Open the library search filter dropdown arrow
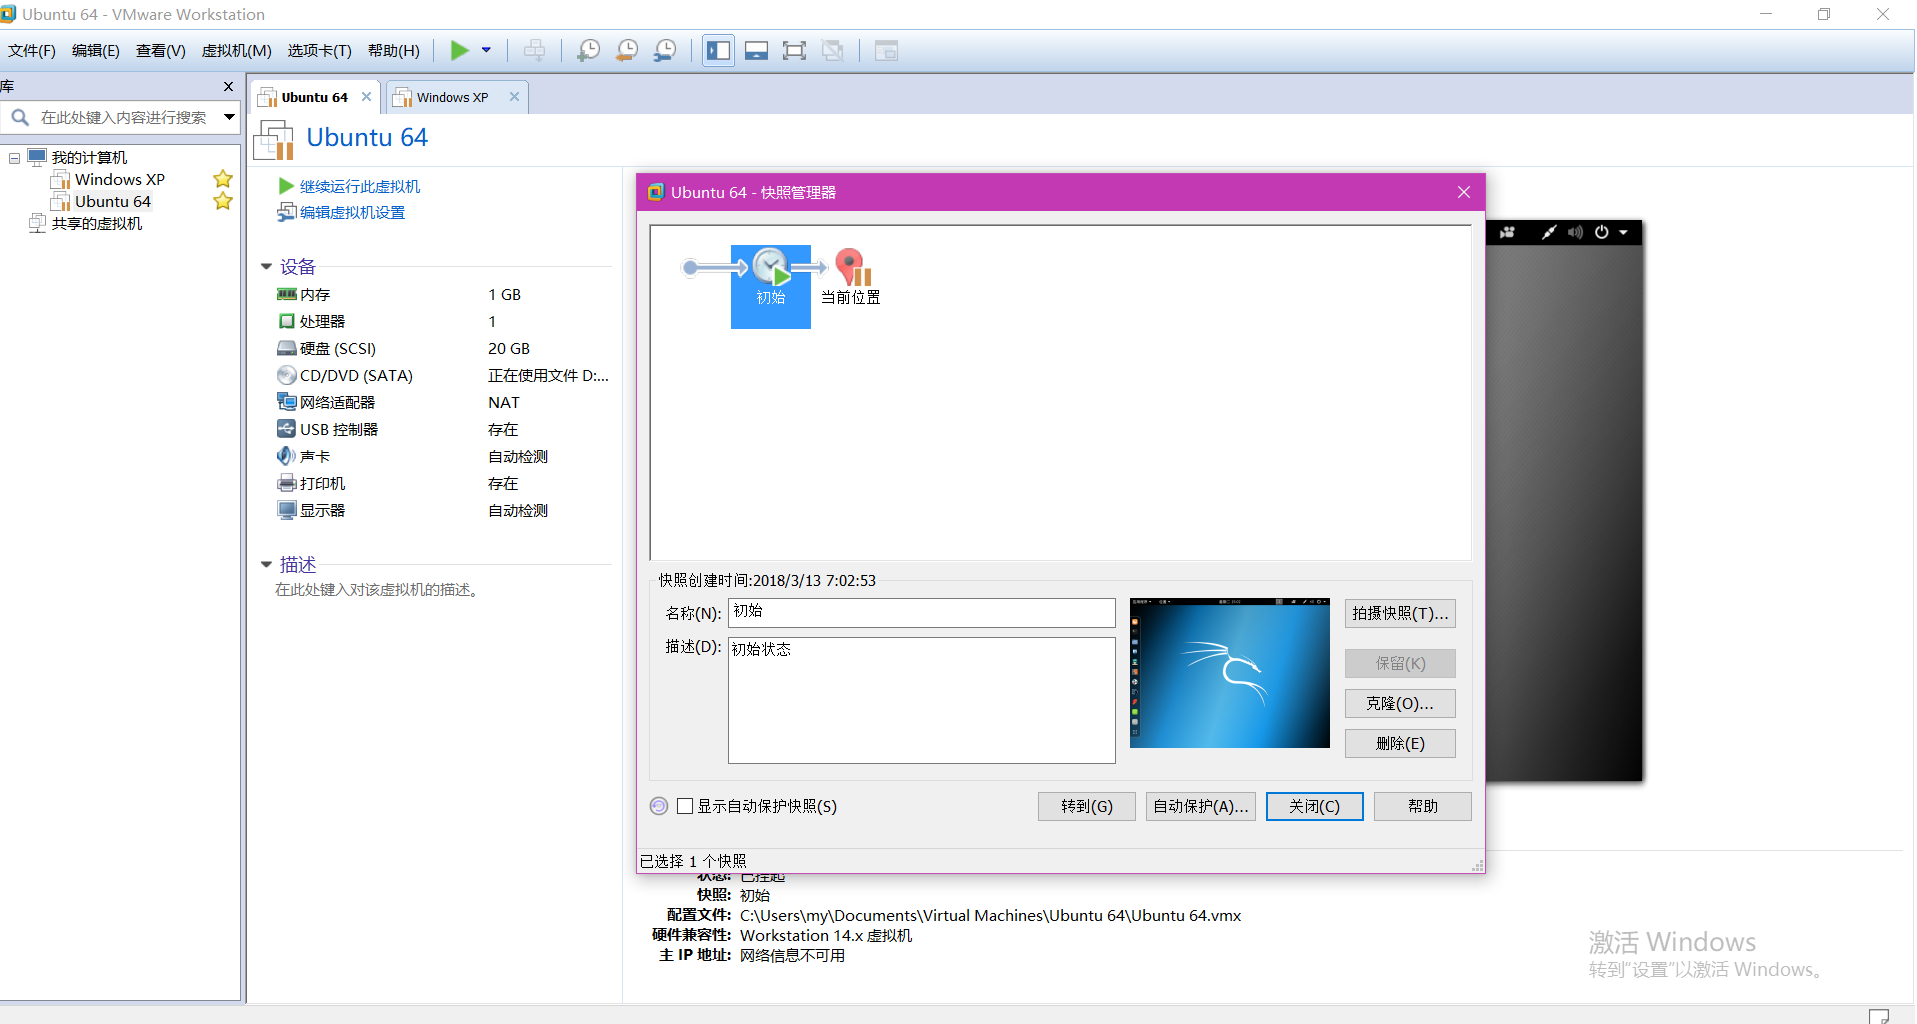This screenshot has width=1917, height=1024. pos(229,117)
